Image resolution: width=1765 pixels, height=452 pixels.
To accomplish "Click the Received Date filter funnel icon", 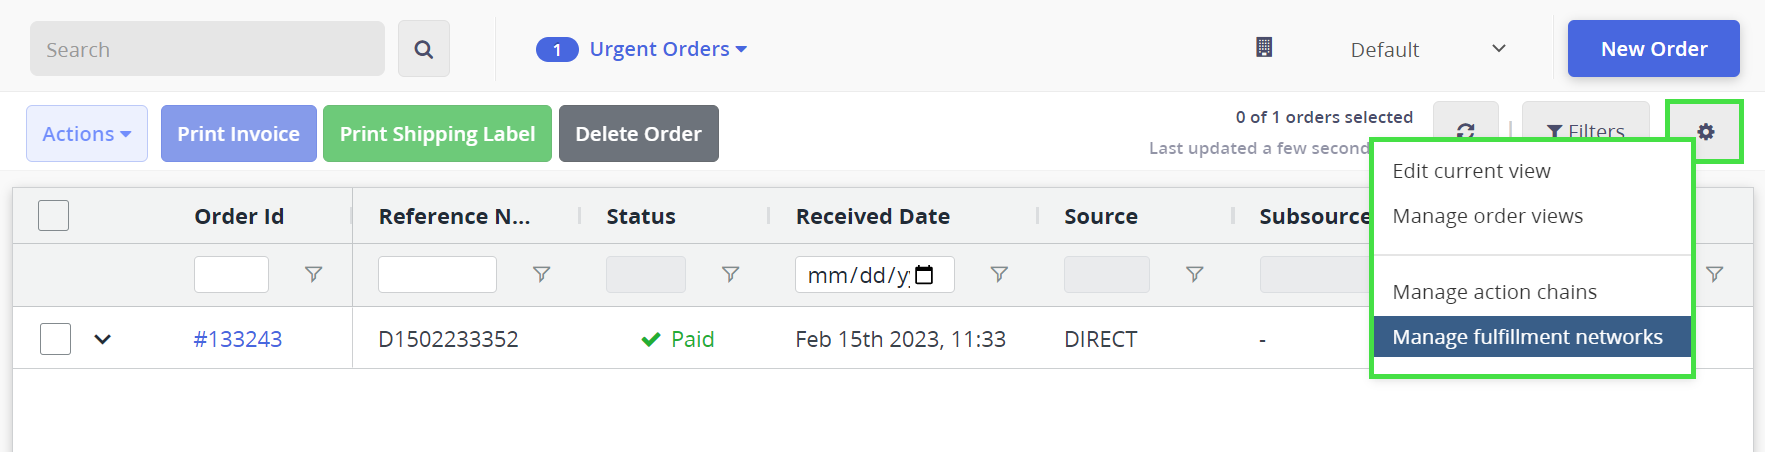I will tap(998, 274).
